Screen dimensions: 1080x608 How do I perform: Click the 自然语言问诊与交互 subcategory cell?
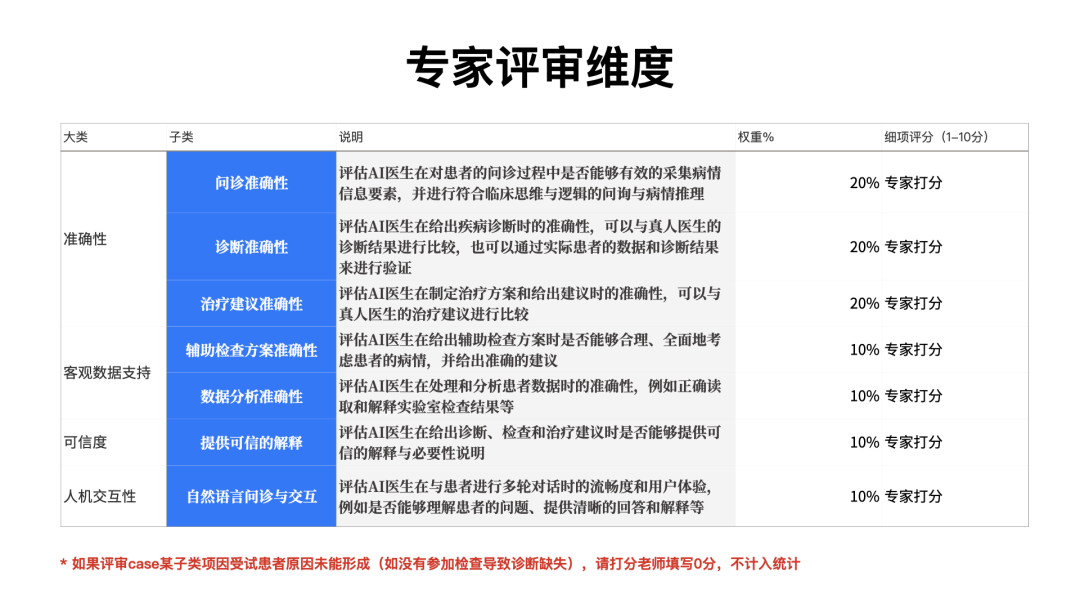click(251, 496)
